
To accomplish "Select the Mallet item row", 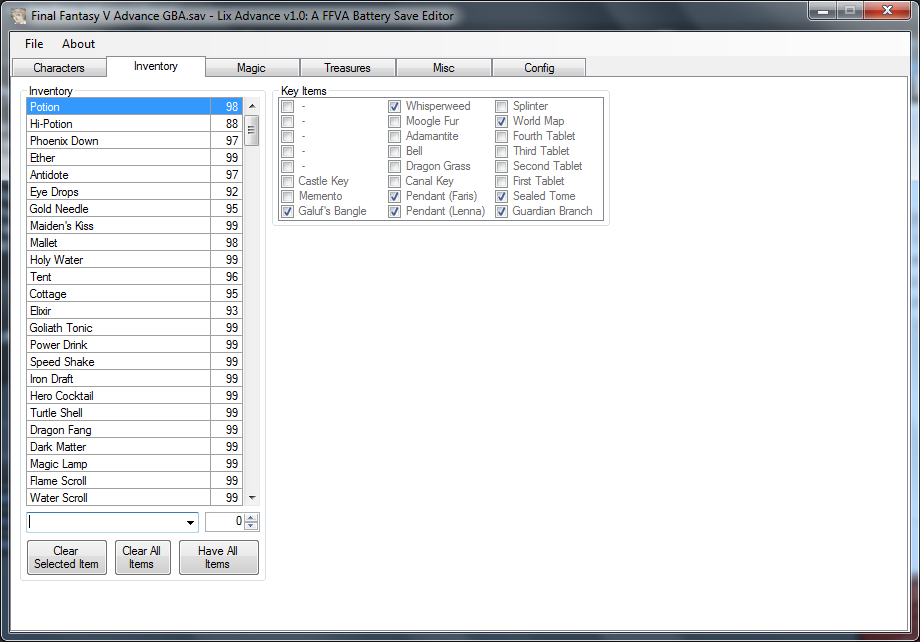I will click(x=134, y=243).
